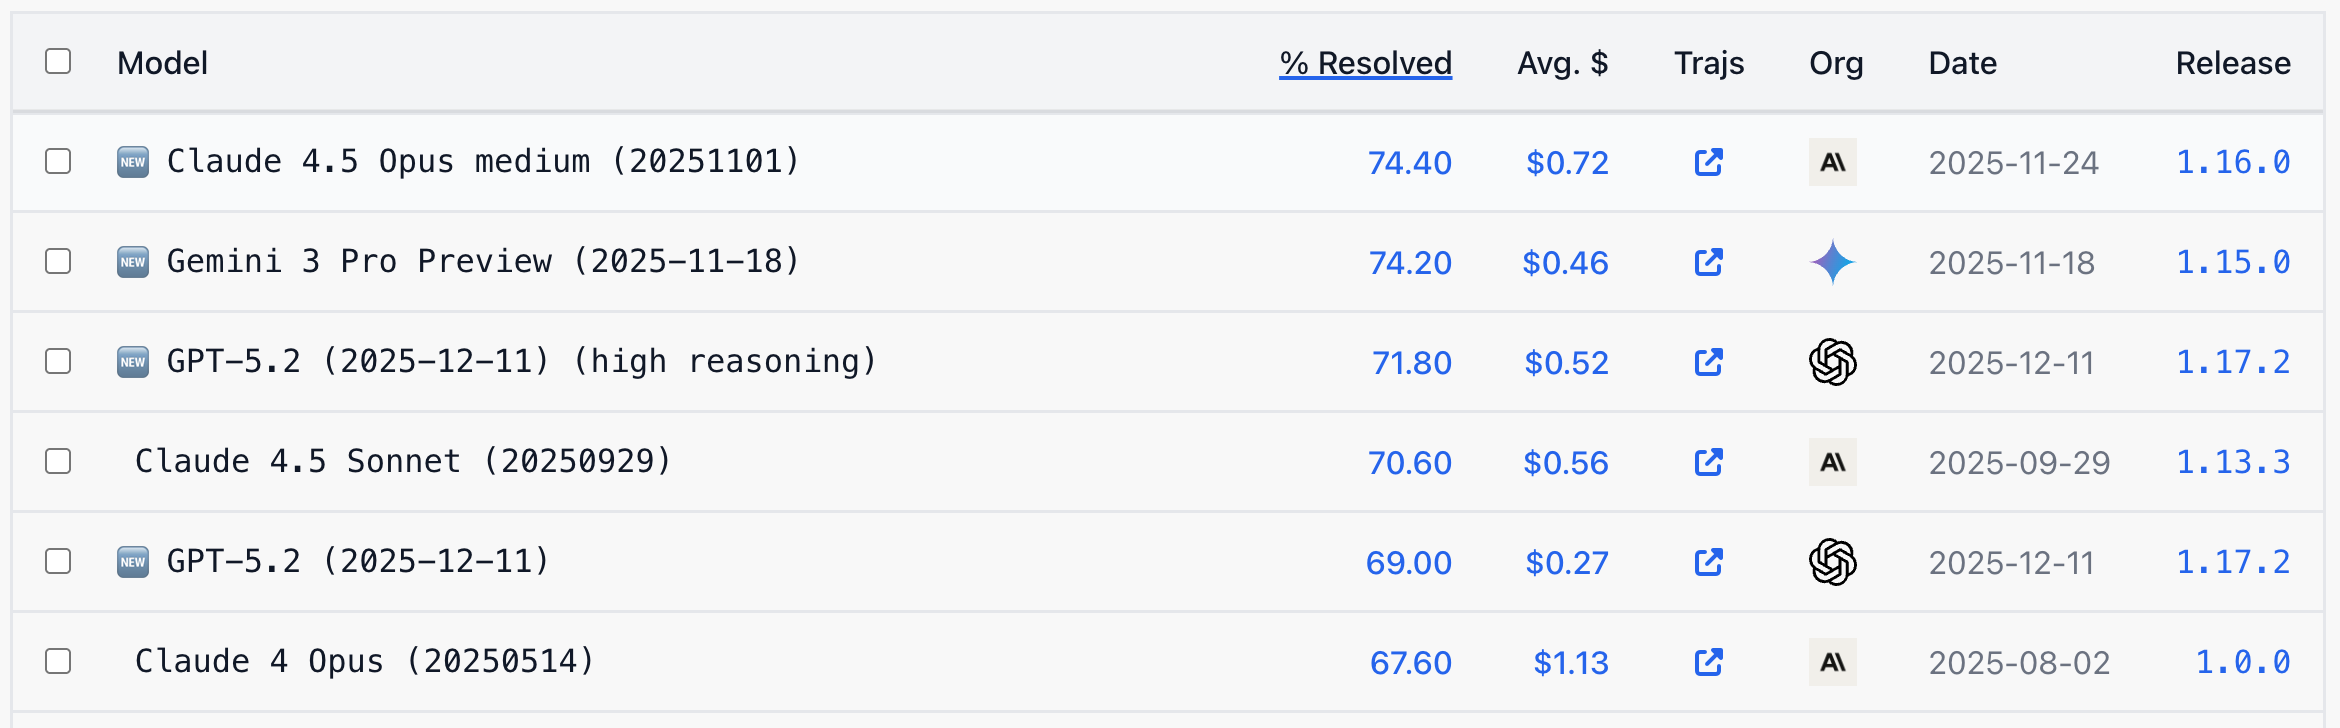2340x728 pixels.
Task: Open release 1.16.0 for Claude 4.5 Opus
Action: (2232, 162)
